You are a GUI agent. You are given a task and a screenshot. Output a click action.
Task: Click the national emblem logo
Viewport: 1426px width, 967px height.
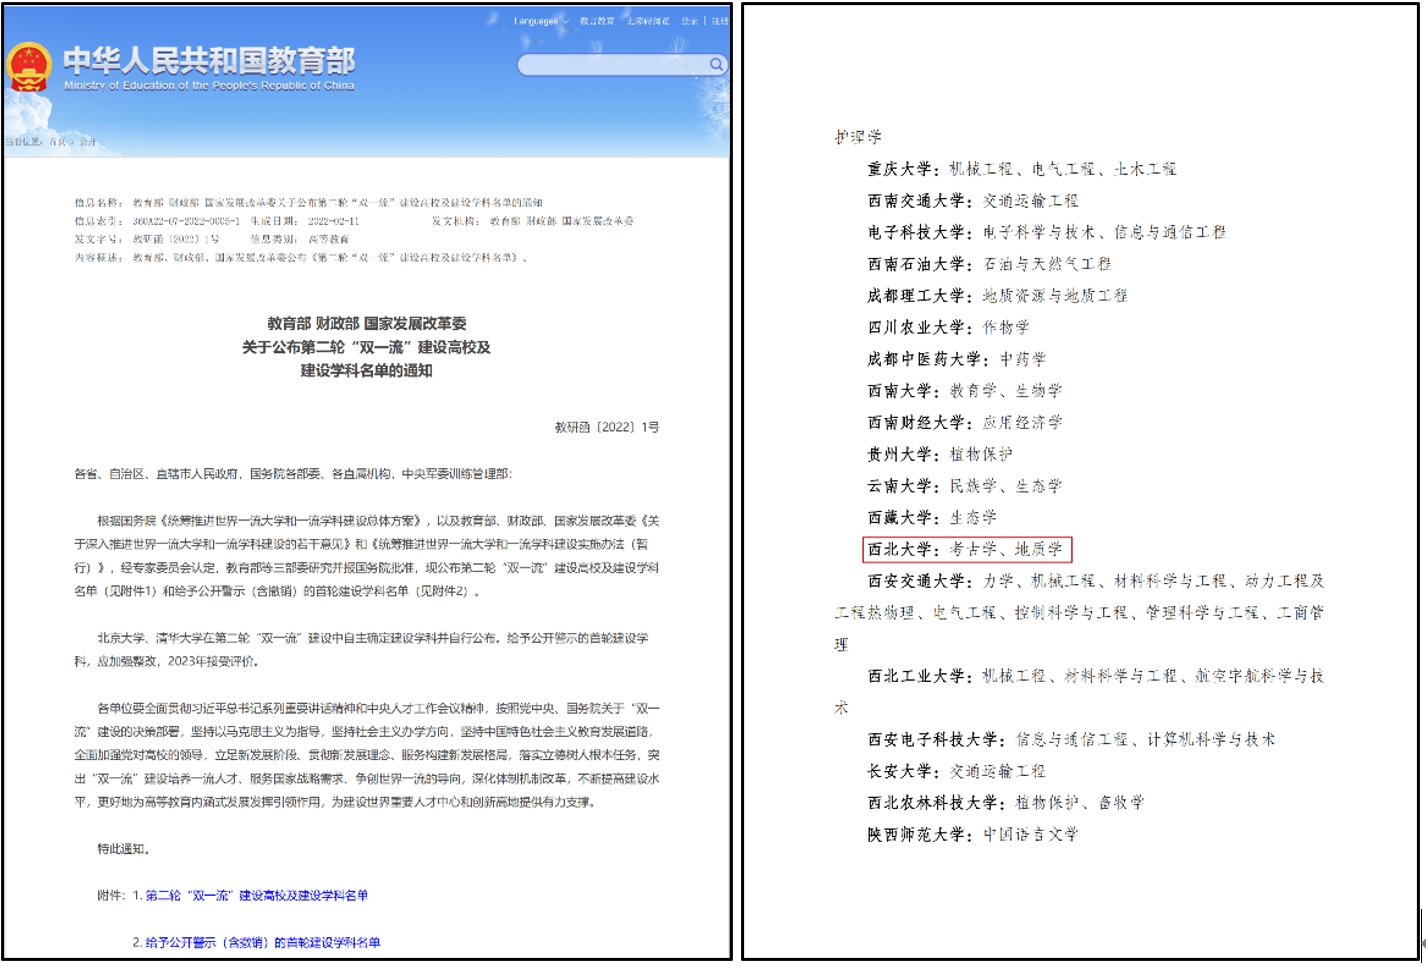[x=29, y=67]
